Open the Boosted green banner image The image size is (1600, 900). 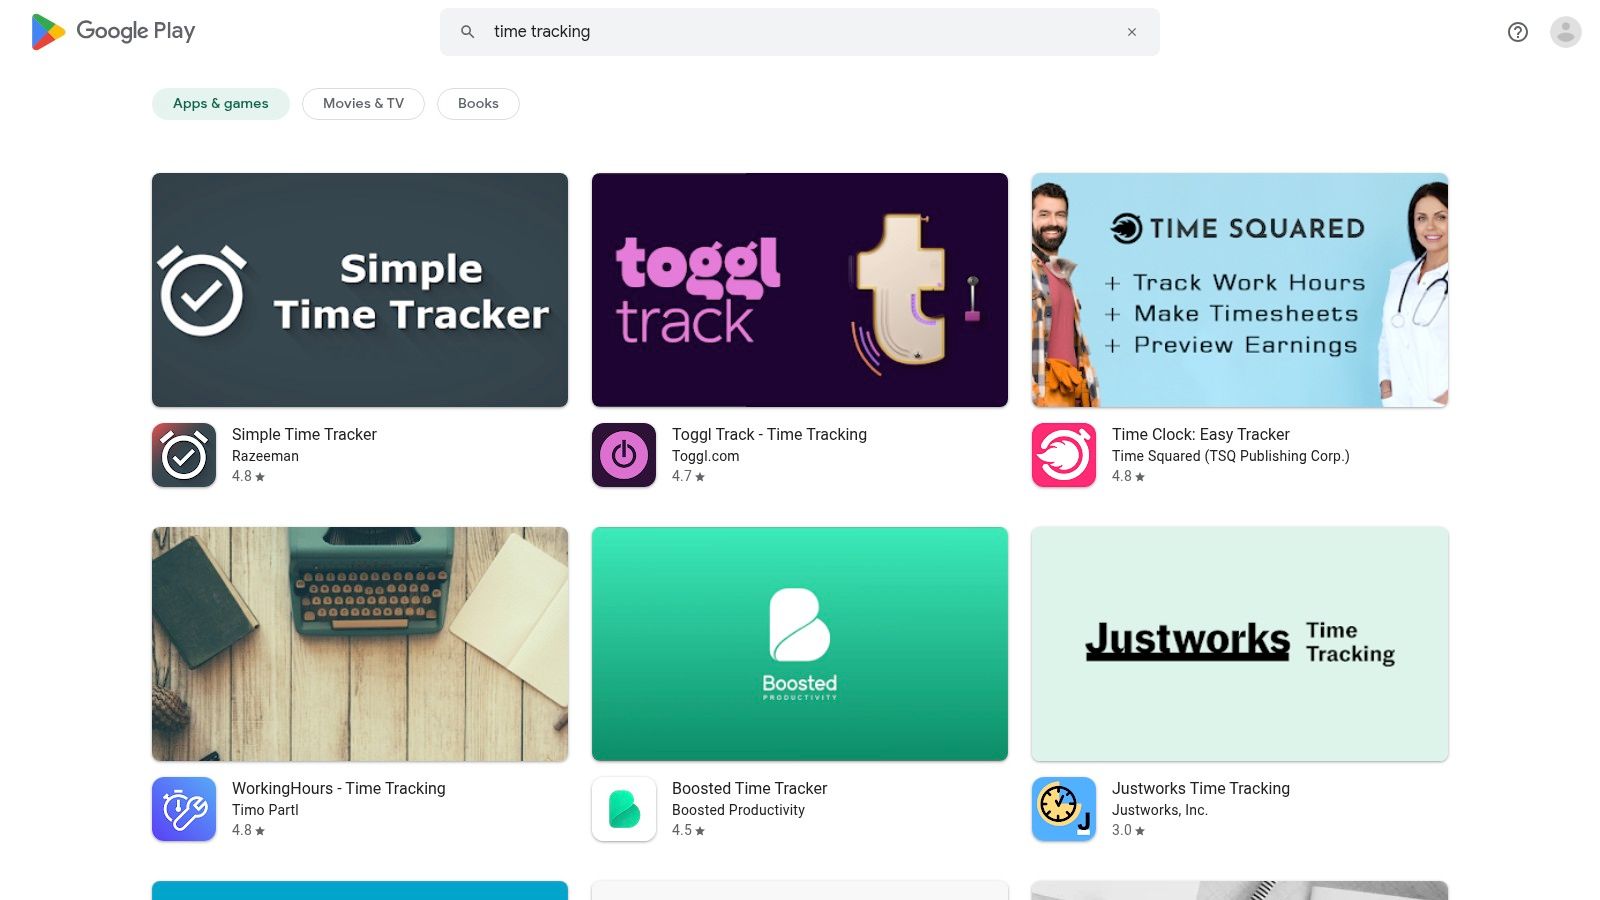pos(800,644)
